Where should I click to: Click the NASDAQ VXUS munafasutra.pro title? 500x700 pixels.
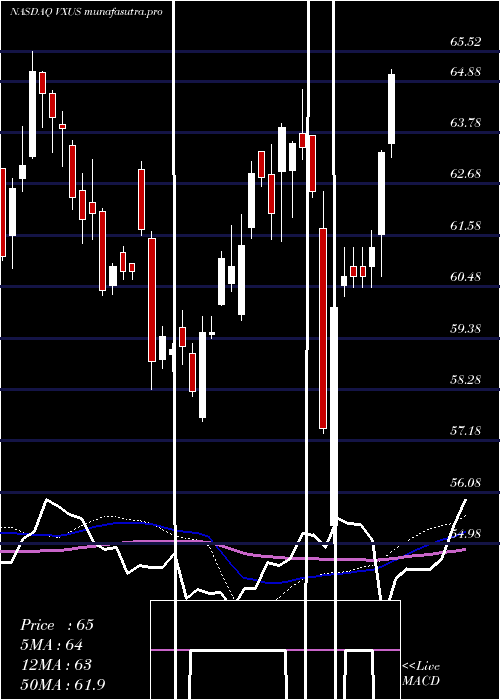(x=86, y=12)
